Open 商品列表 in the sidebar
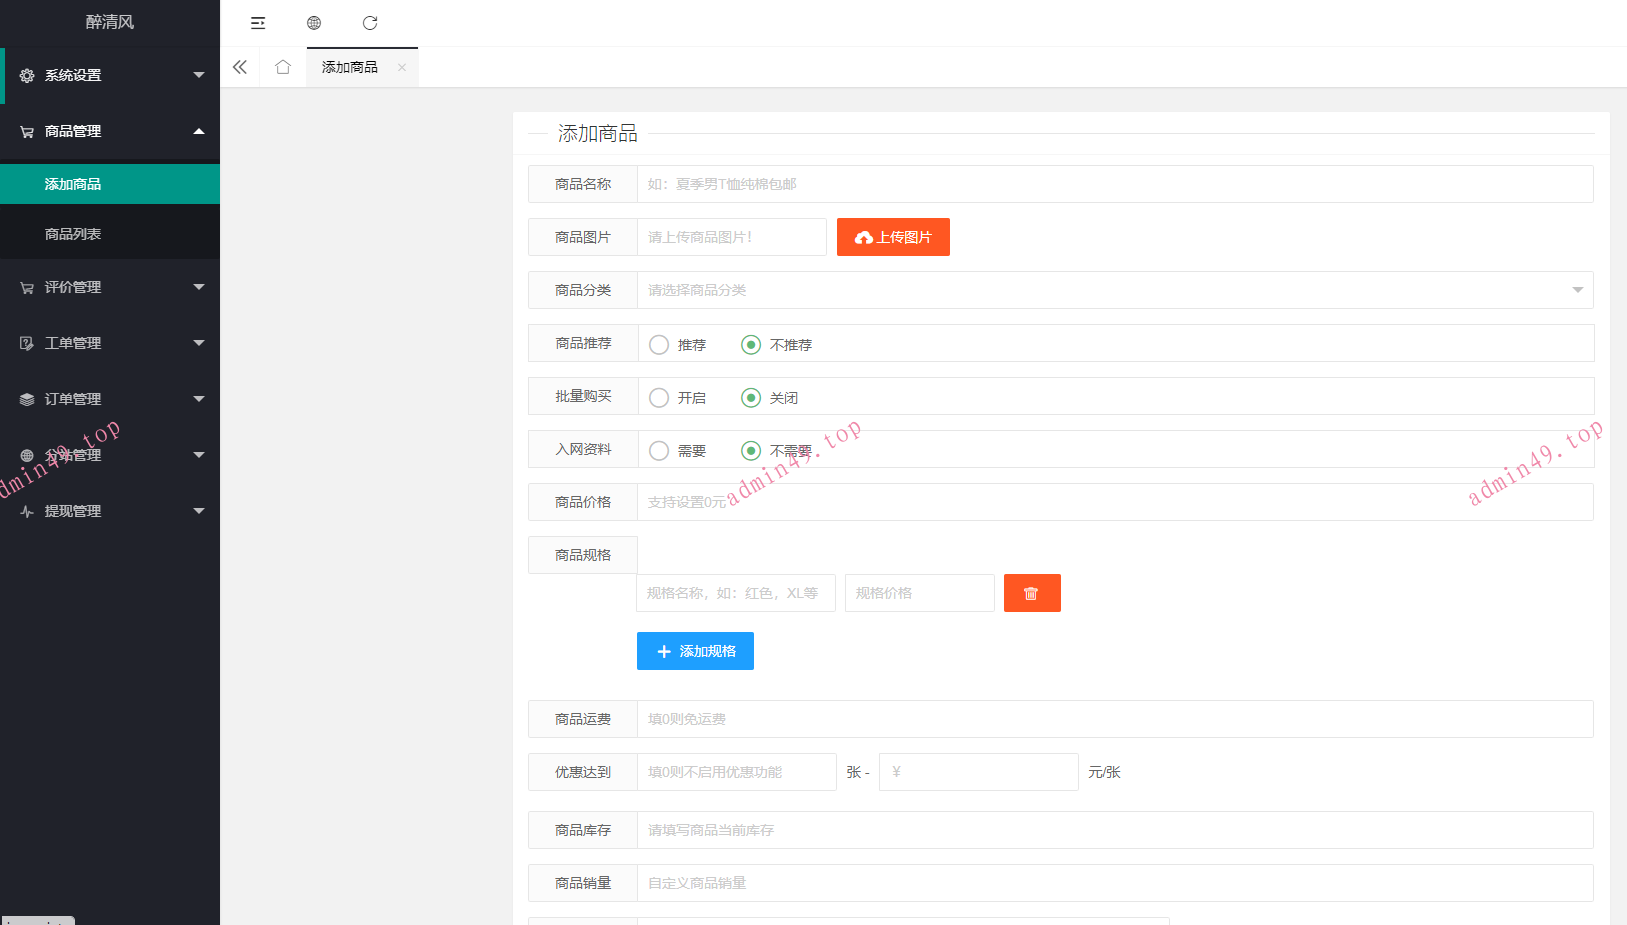The image size is (1627, 925). coord(73,234)
